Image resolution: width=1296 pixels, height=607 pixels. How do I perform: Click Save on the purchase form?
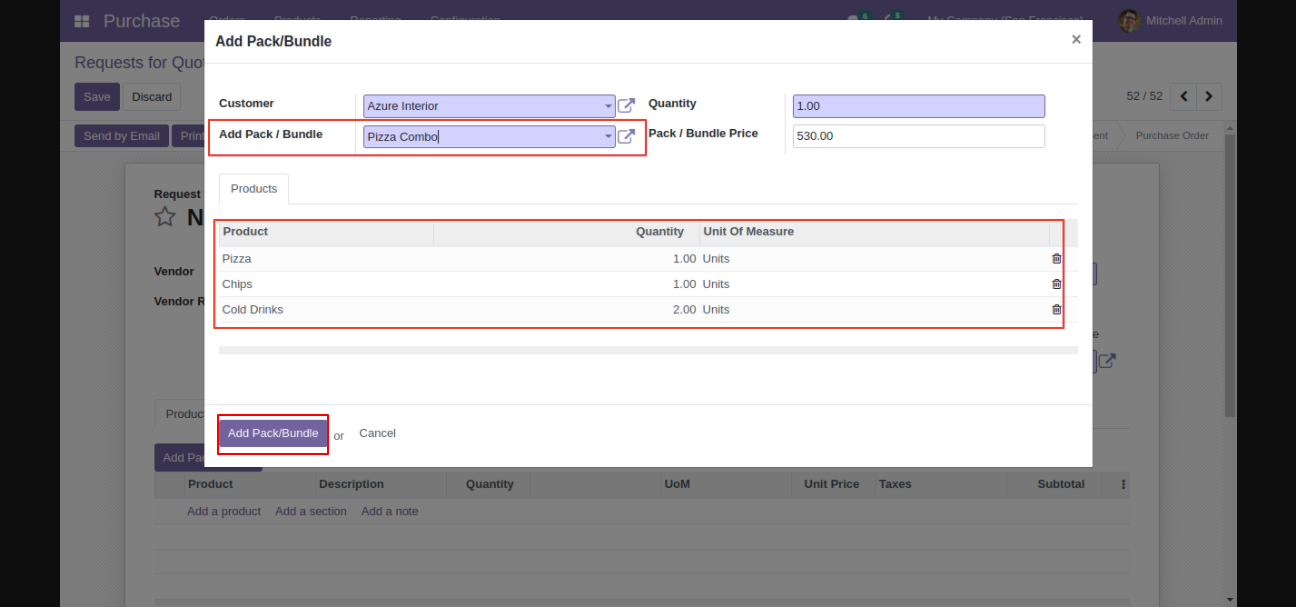tap(97, 97)
